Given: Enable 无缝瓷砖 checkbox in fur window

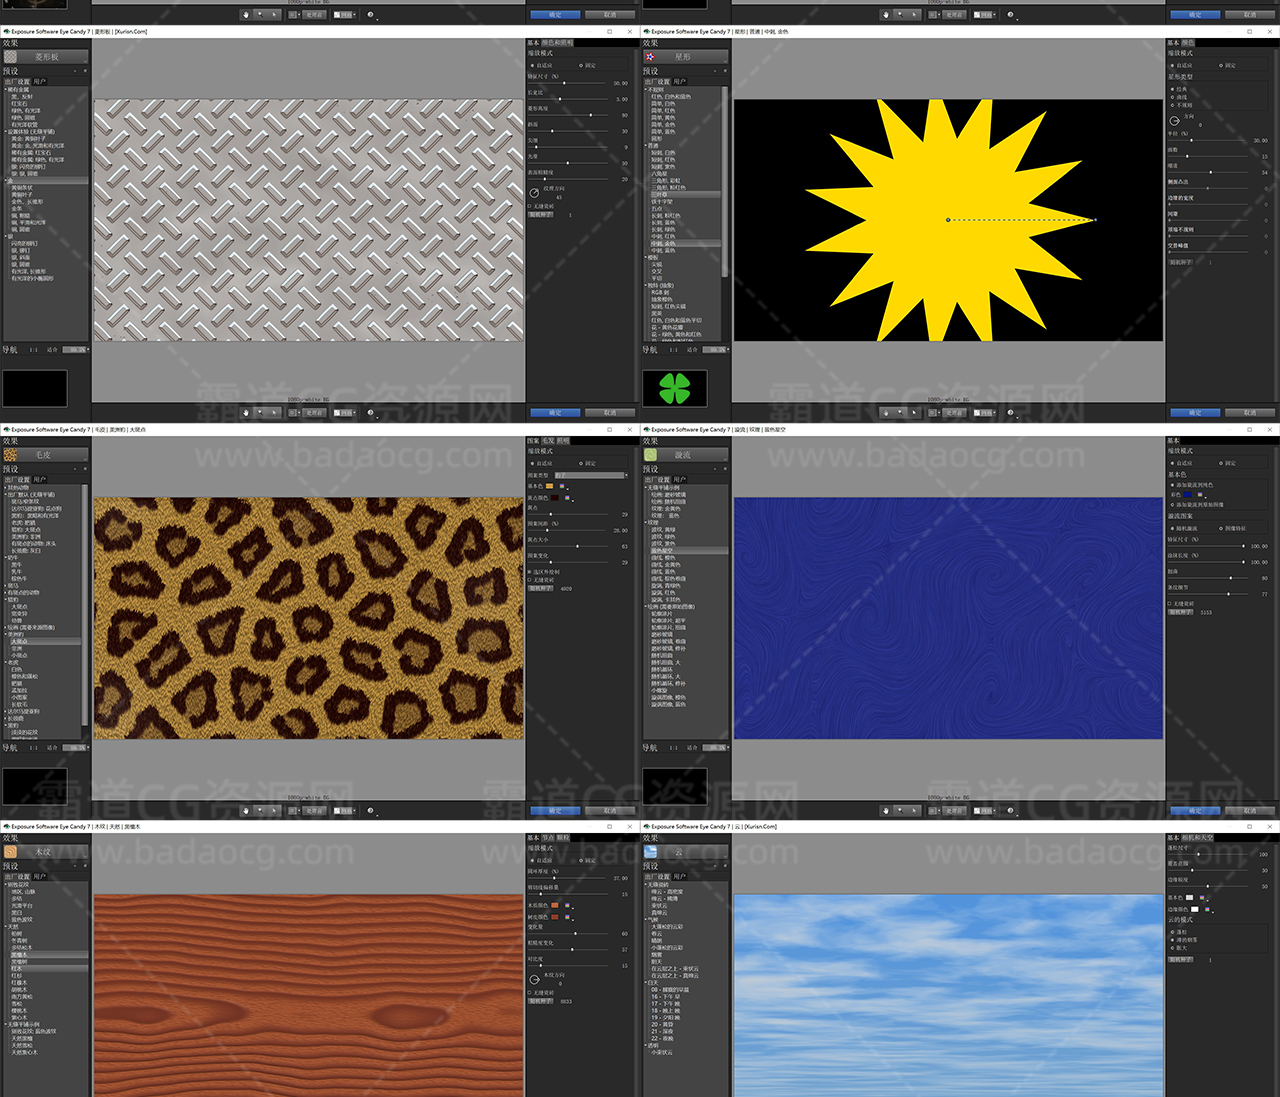Looking at the screenshot, I should pos(530,580).
